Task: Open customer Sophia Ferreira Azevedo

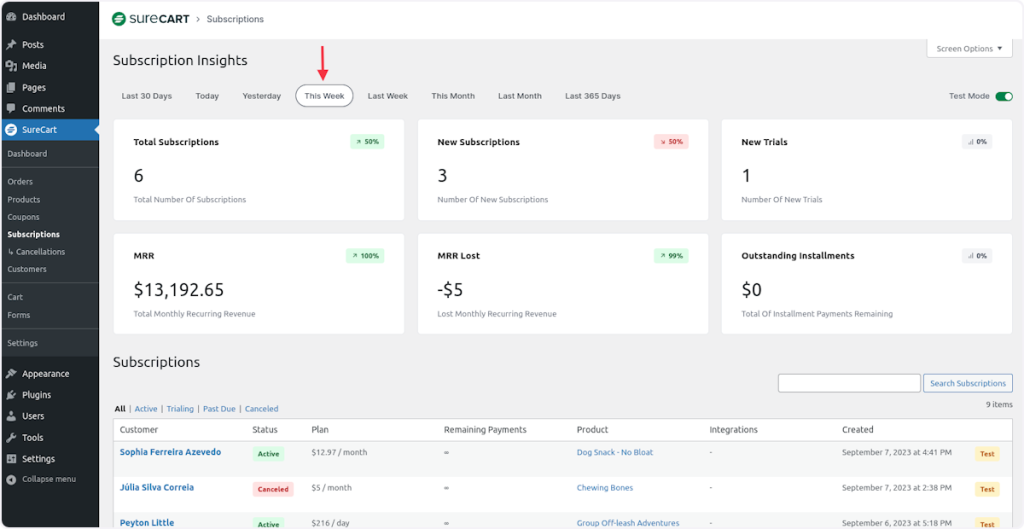Action: tap(170, 452)
